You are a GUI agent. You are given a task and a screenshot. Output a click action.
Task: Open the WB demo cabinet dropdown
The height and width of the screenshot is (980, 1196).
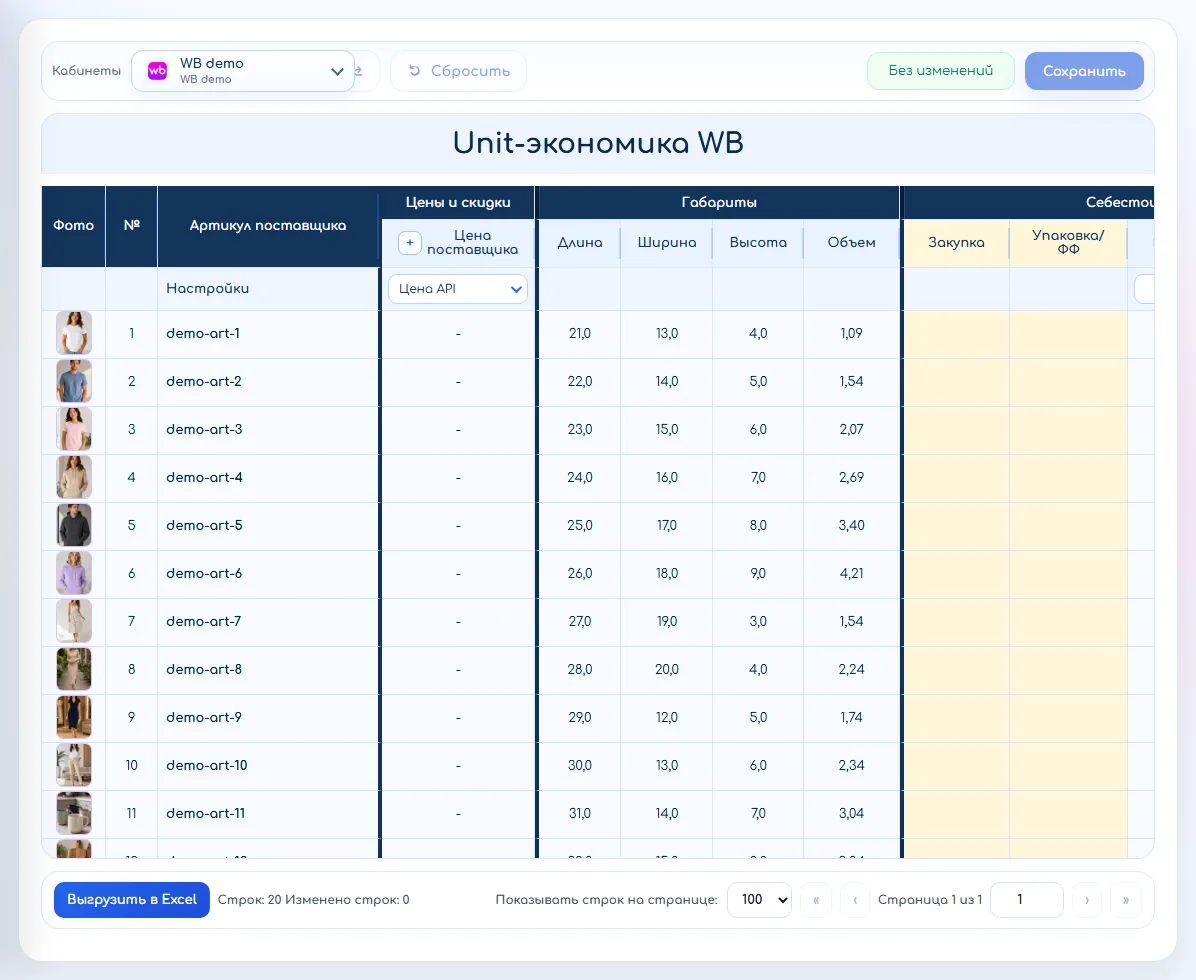243,71
